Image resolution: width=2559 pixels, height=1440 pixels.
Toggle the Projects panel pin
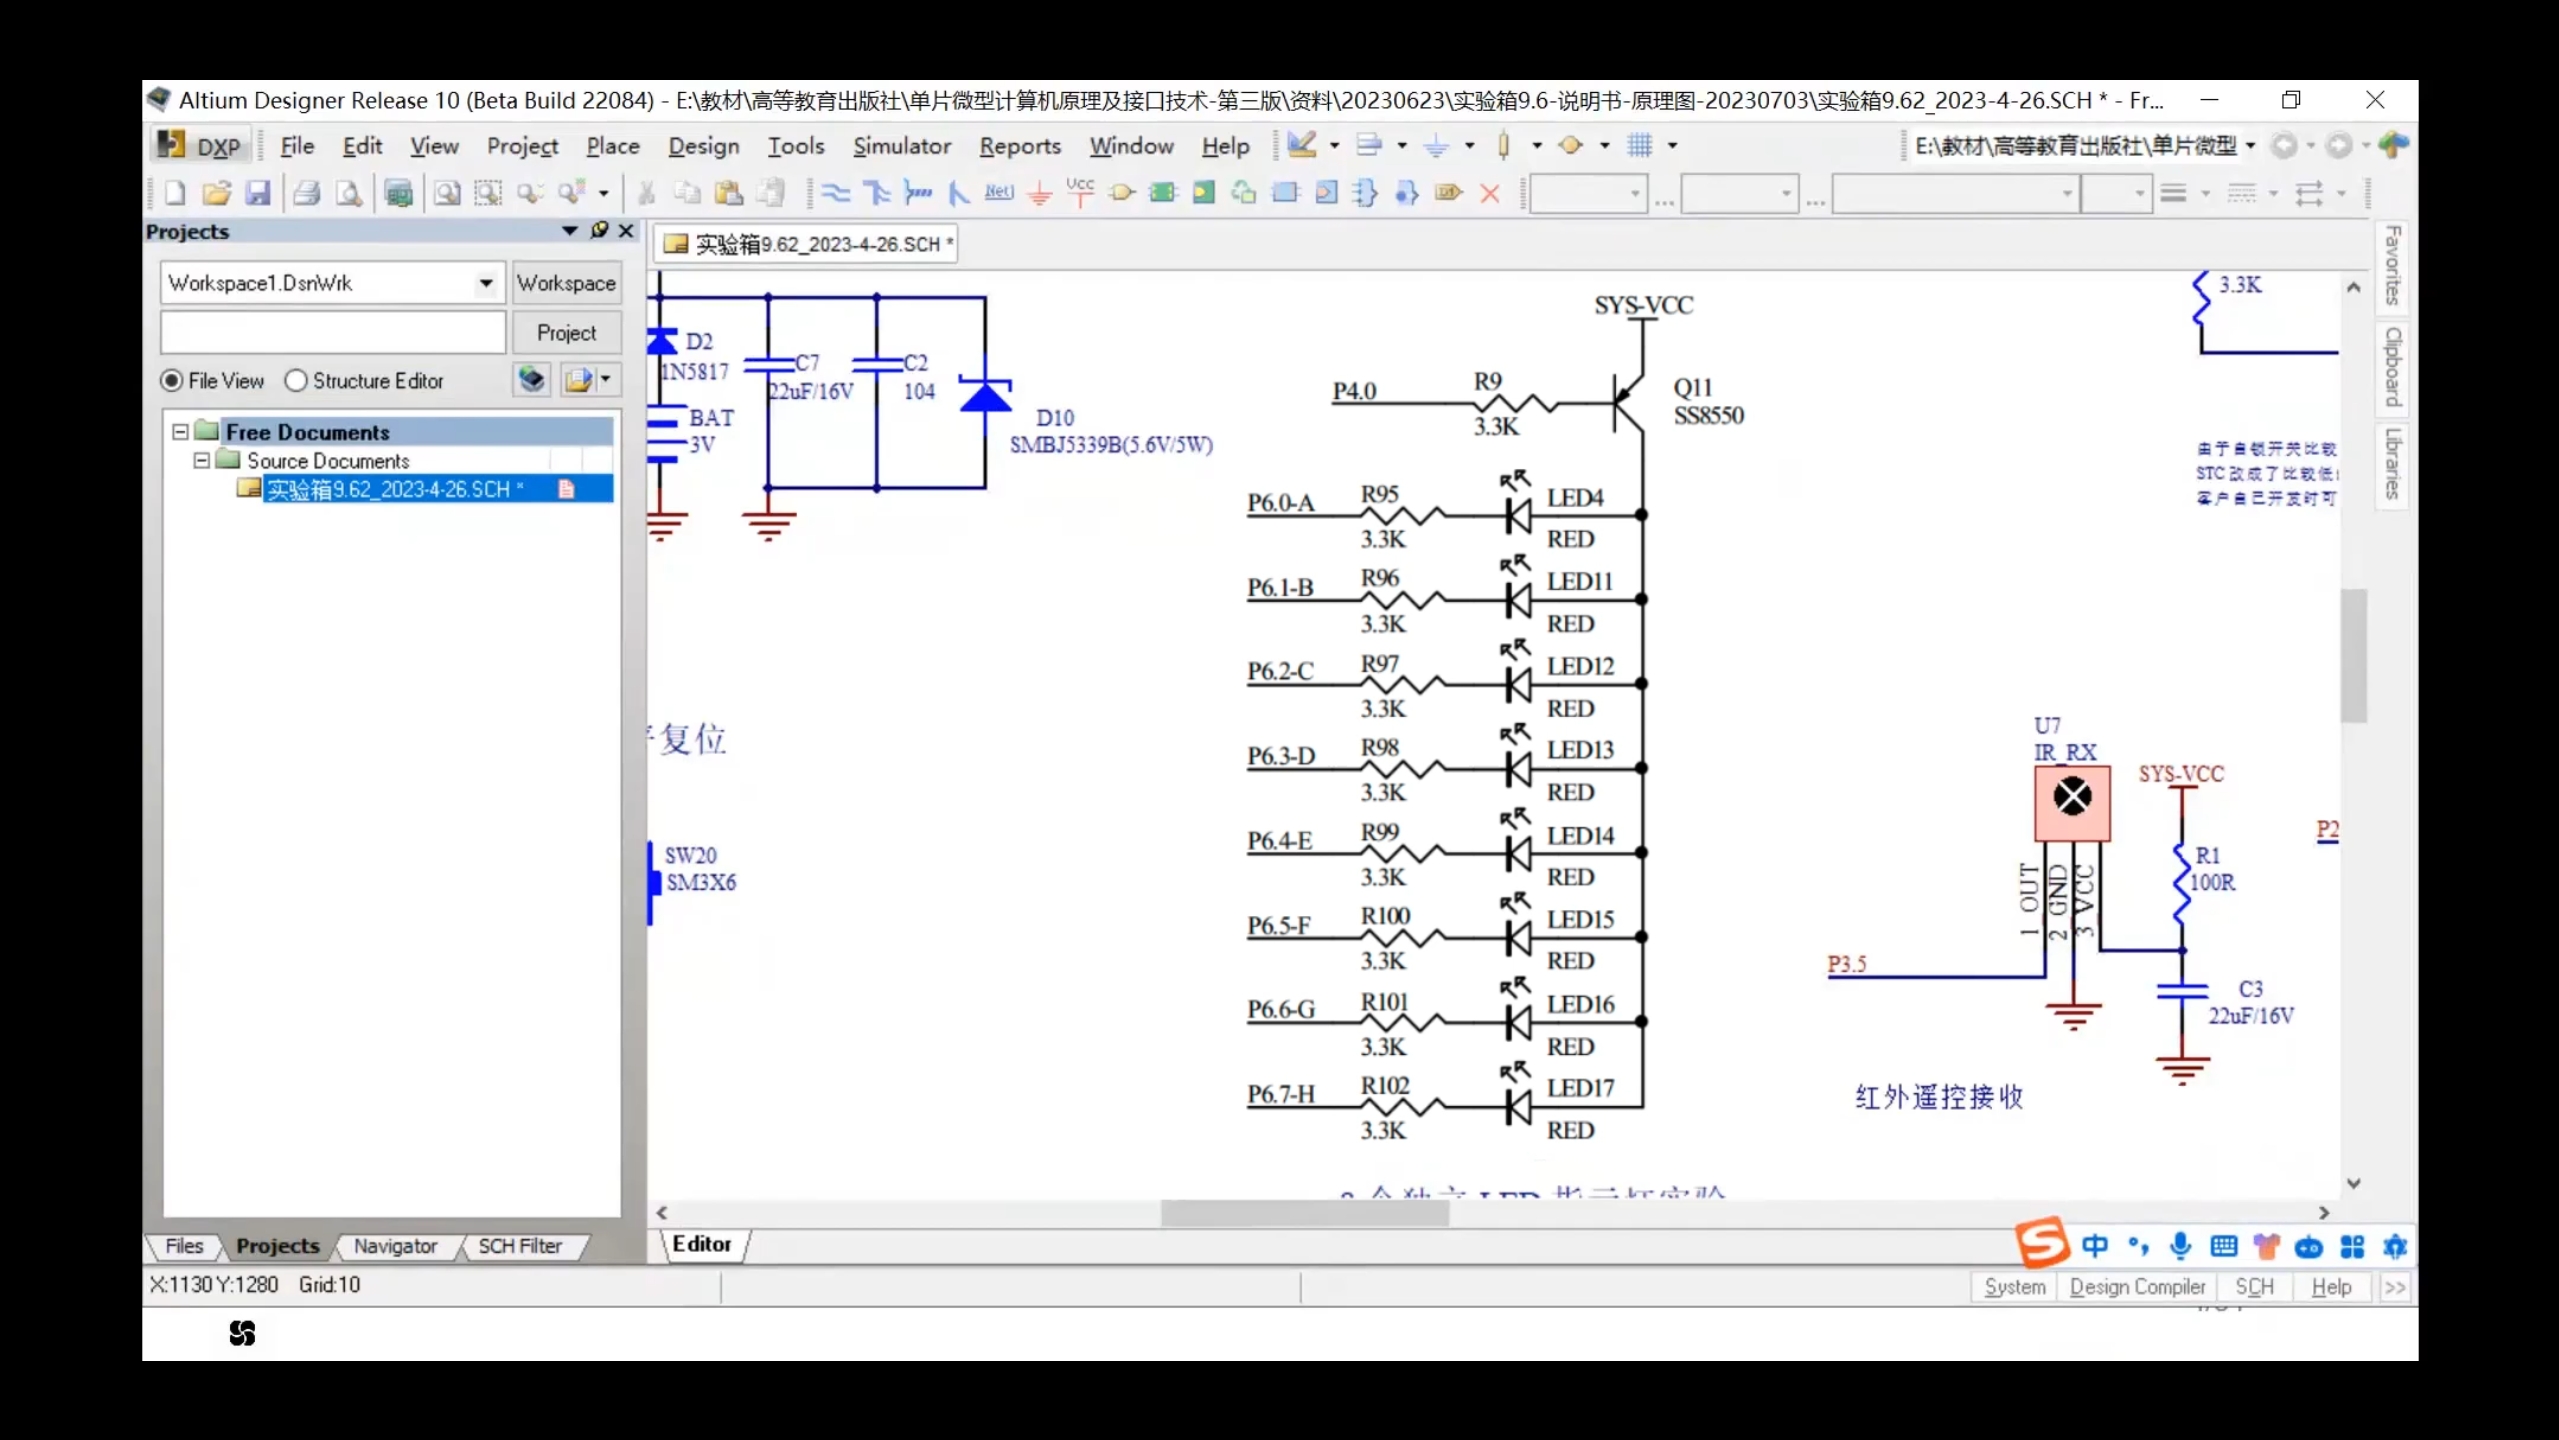[x=599, y=230]
